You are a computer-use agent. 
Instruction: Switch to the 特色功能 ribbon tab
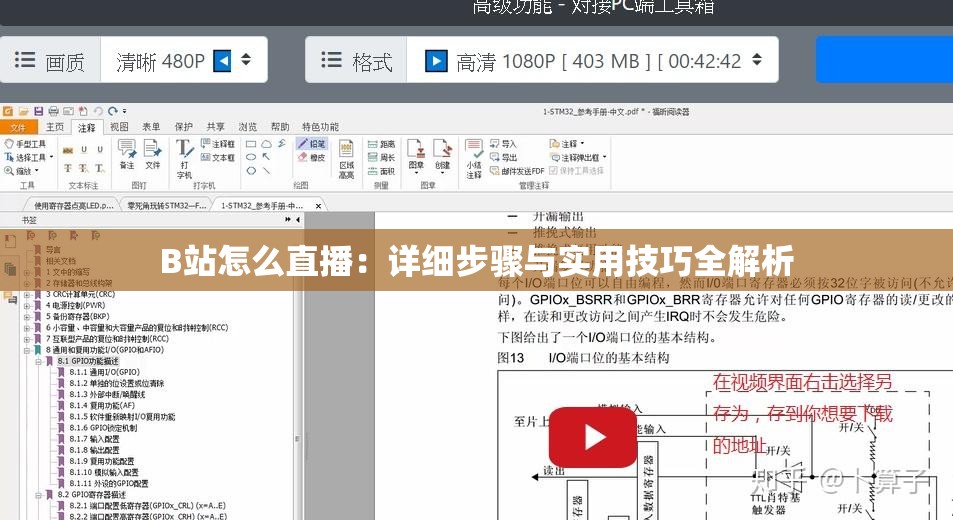(320, 127)
